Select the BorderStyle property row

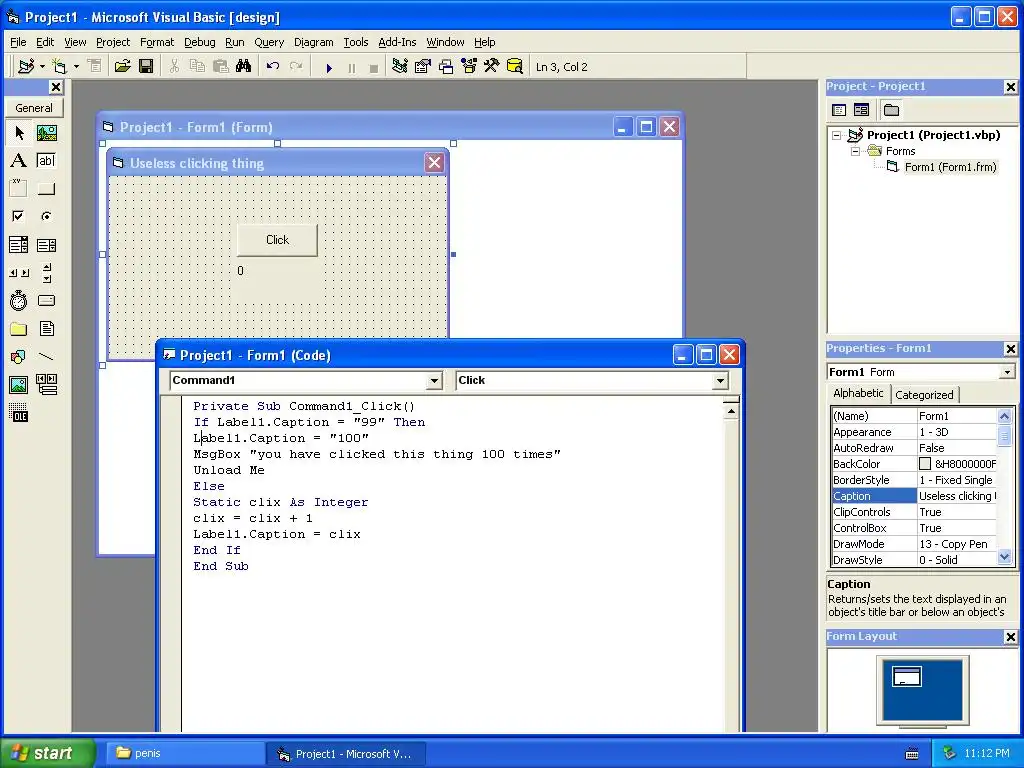tap(914, 480)
